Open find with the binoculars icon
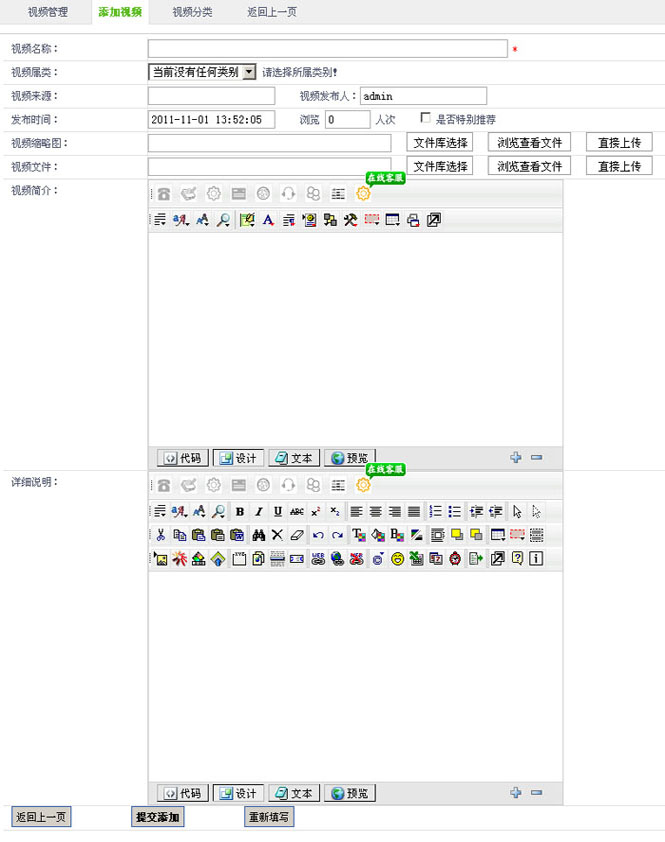This screenshot has width=665, height=842. 258,535
